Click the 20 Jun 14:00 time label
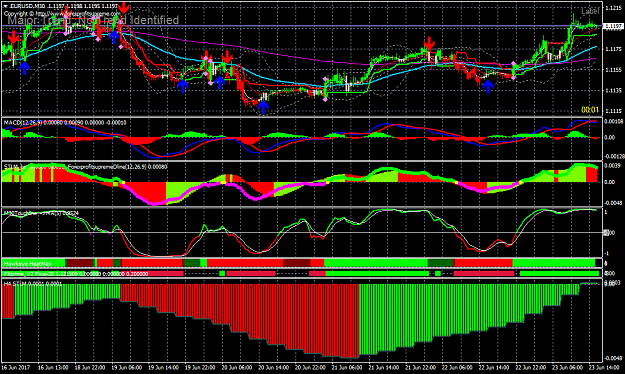This screenshot has height=374, width=625. (273, 367)
